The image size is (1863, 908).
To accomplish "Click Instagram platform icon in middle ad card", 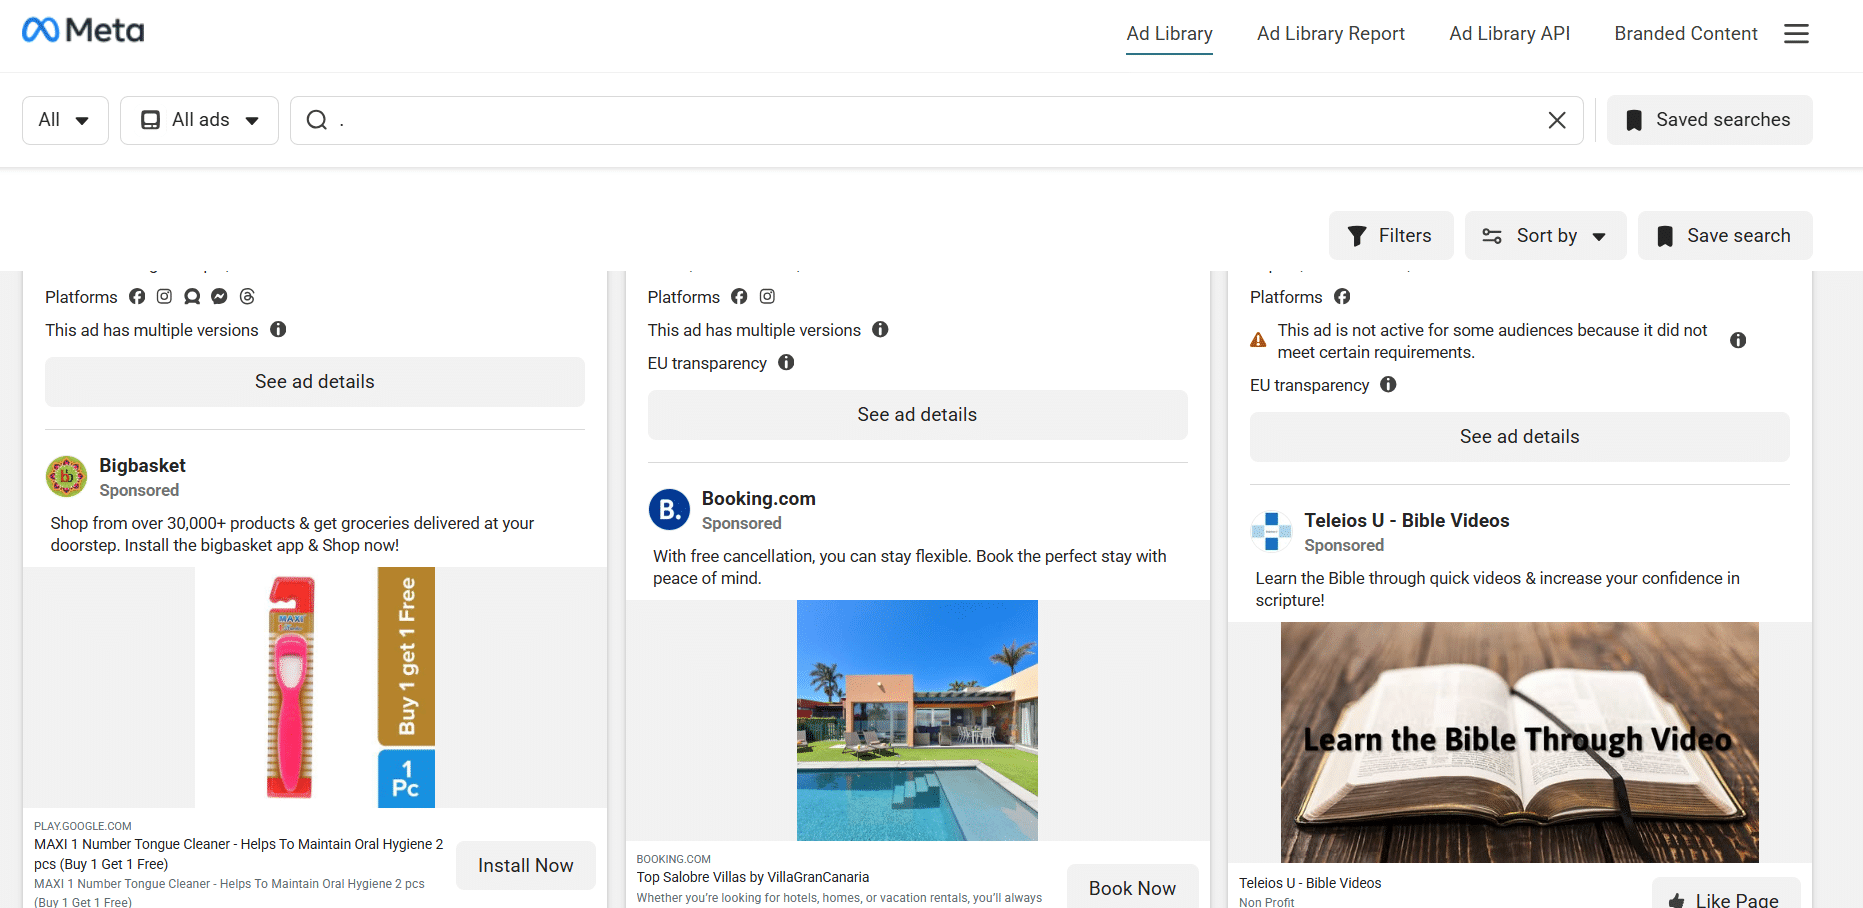I will 767,296.
